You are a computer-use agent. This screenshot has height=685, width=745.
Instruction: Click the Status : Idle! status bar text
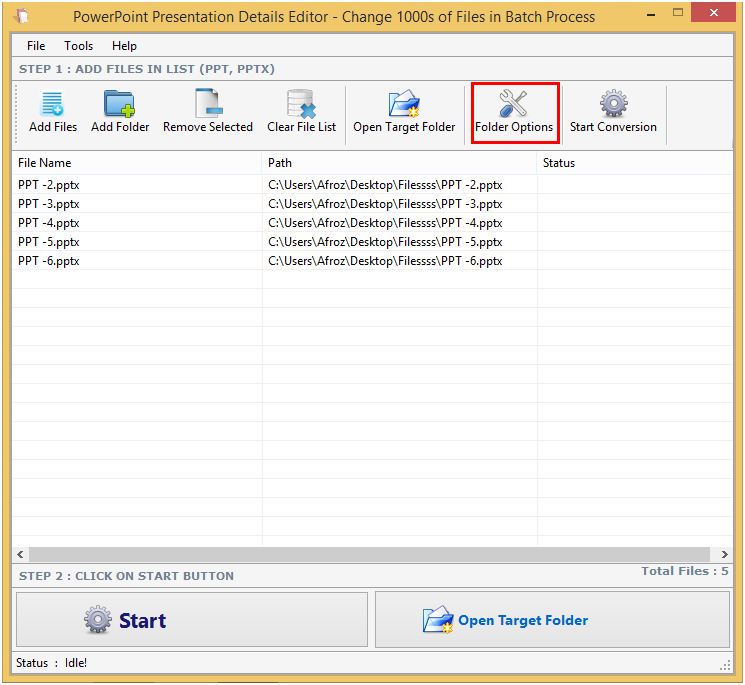point(51,663)
